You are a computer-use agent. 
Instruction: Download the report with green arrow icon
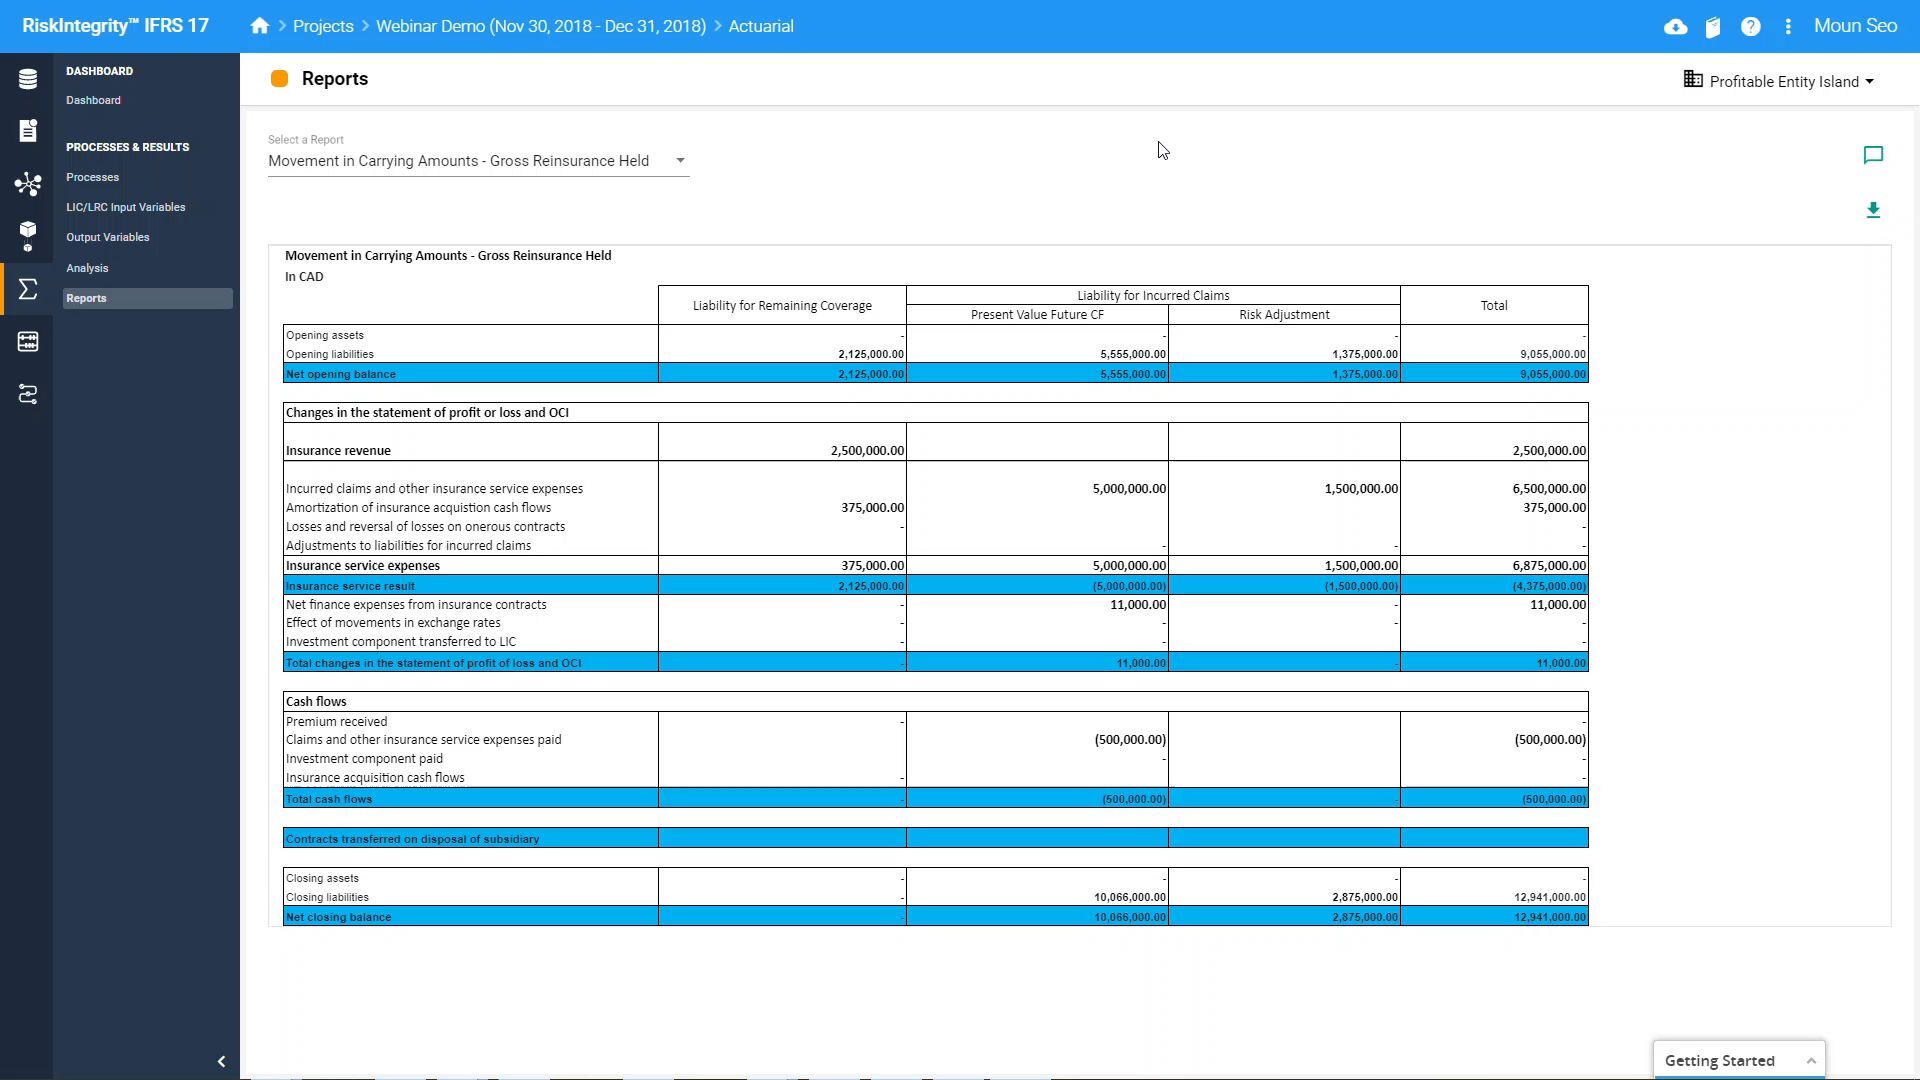coord(1873,210)
